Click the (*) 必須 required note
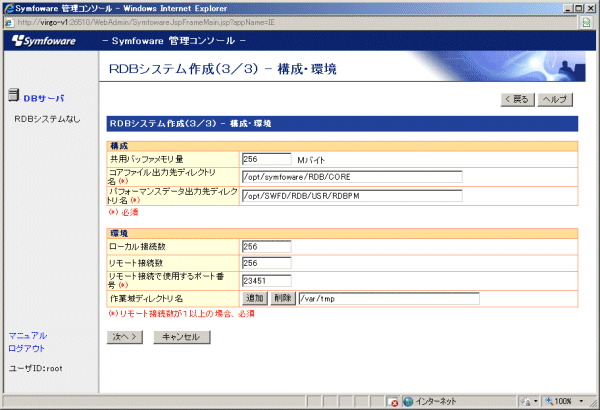Image resolution: width=600 pixels, height=410 pixels. point(123,212)
